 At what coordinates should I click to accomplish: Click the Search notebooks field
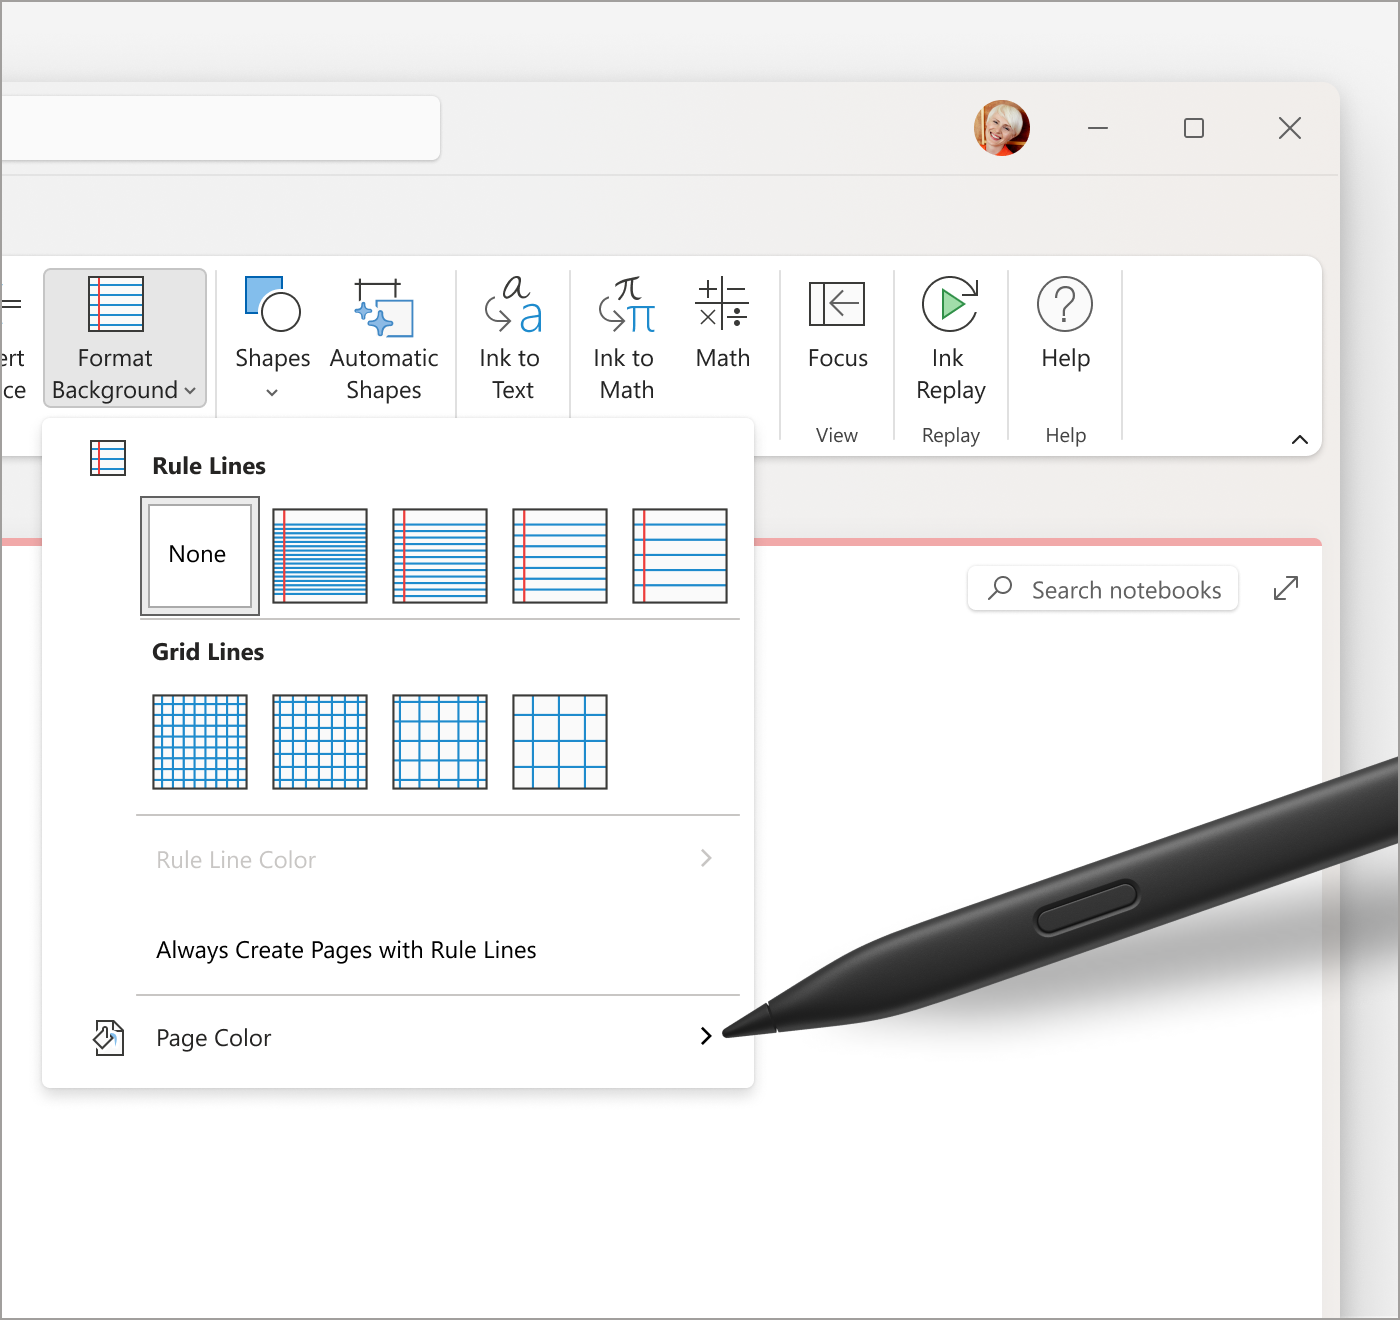(1102, 589)
